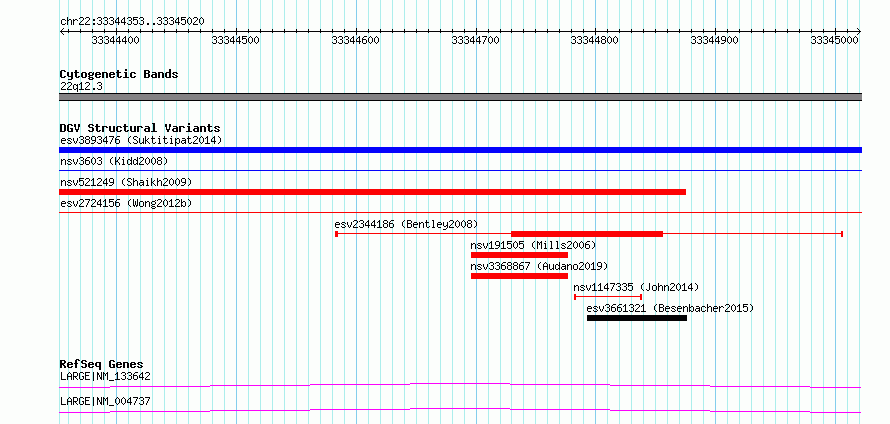The image size is (890, 424).
Task: Click the right arrow end of the ruler
Action: (859, 31)
